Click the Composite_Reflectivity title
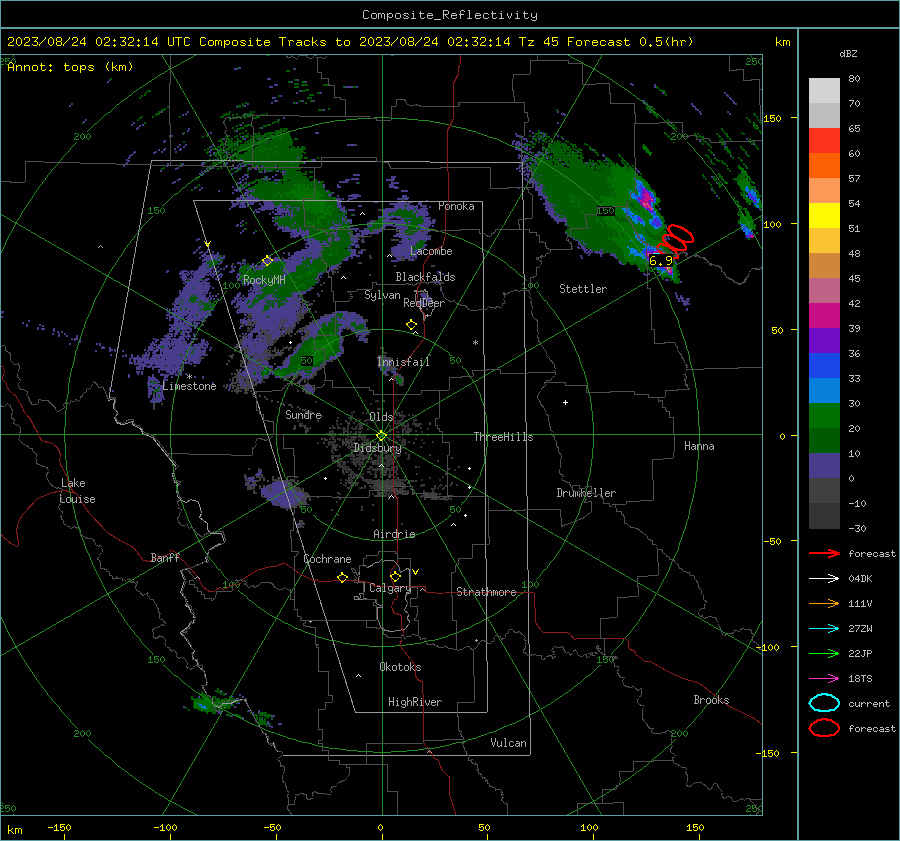Screen dimensions: 900x841 pyautogui.click(x=449, y=15)
